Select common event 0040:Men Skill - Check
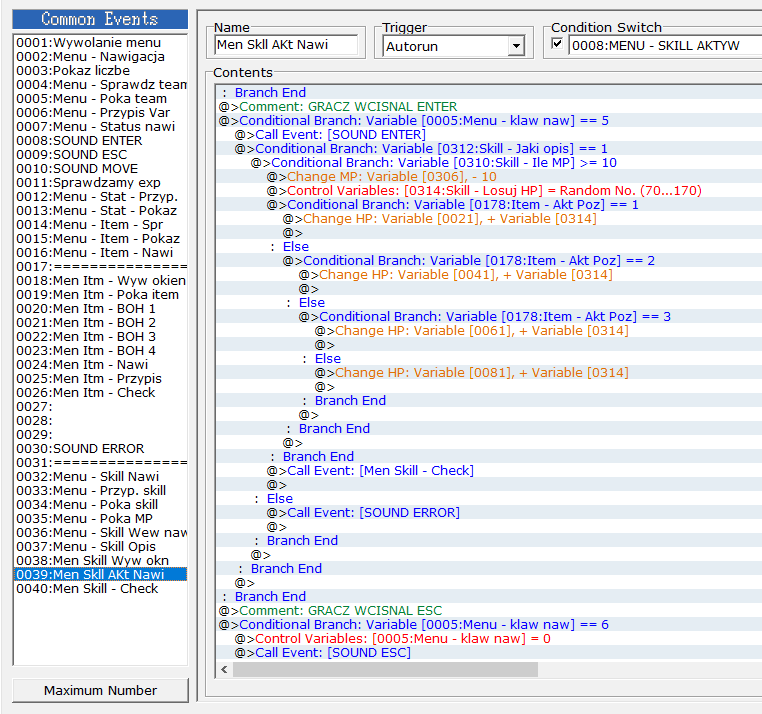The width and height of the screenshot is (762, 714). [100, 589]
